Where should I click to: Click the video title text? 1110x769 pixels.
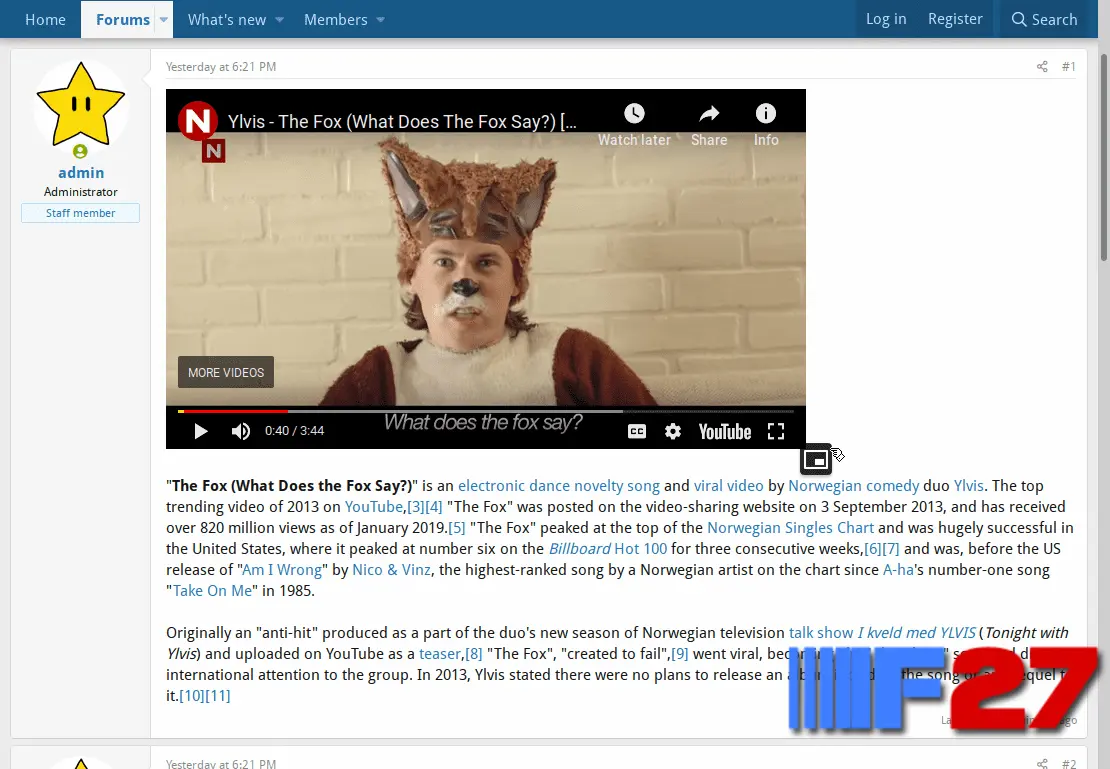click(402, 122)
